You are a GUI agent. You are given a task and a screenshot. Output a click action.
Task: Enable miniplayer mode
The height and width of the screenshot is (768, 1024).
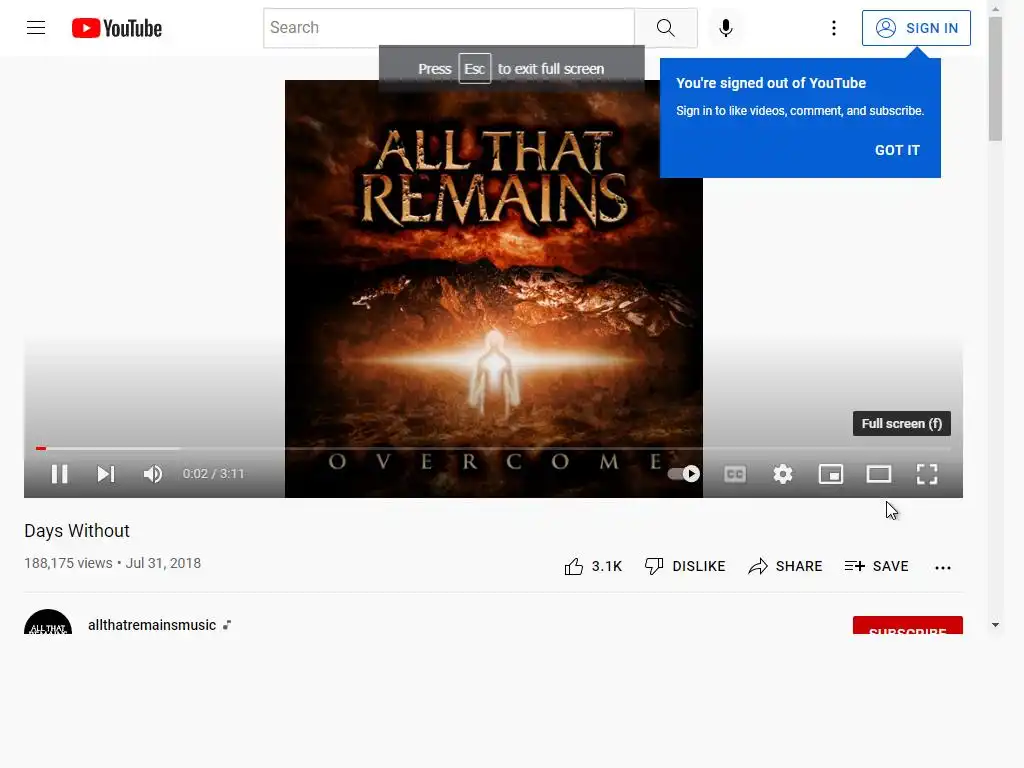pos(831,474)
